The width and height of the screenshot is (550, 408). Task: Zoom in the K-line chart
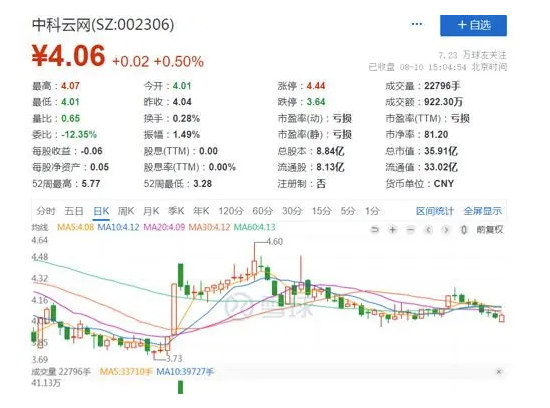tap(393, 230)
